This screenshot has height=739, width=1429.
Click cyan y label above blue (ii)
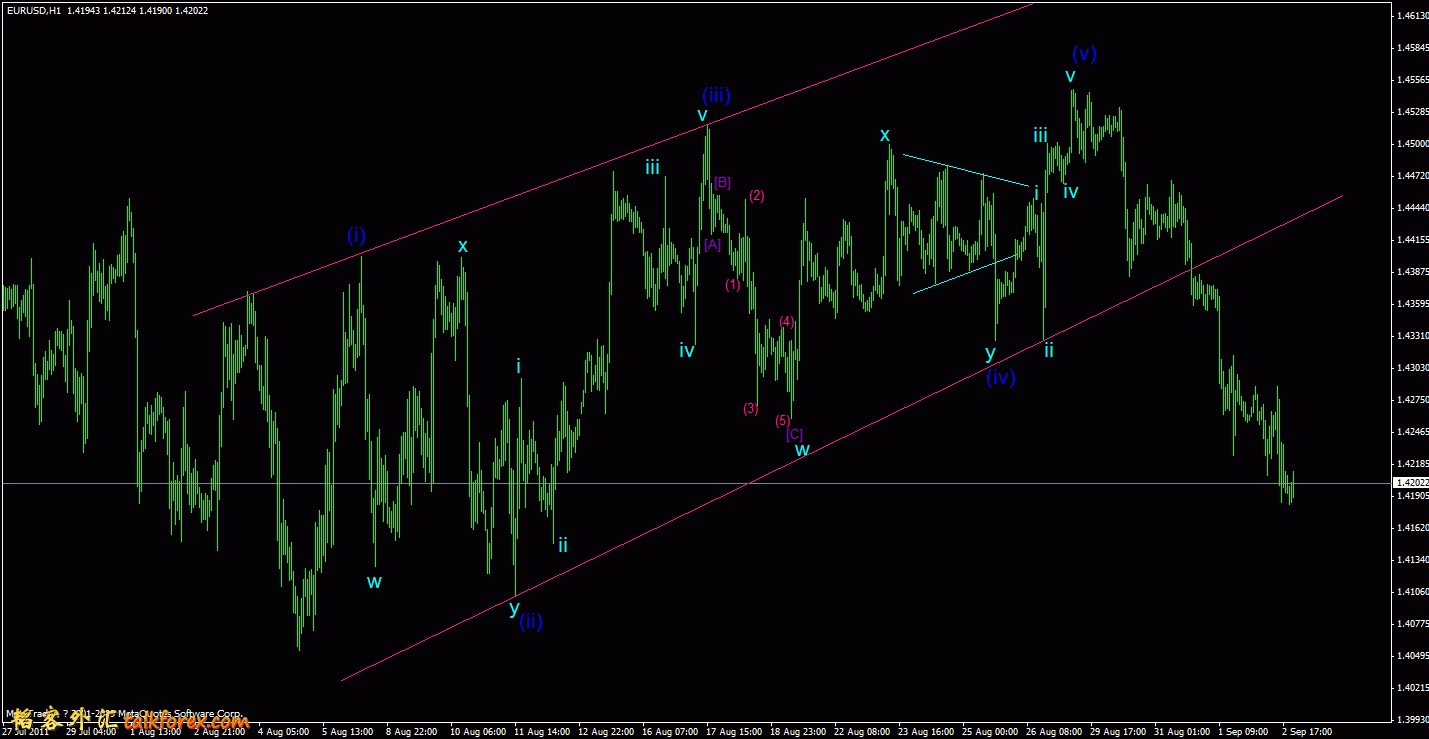coord(514,607)
